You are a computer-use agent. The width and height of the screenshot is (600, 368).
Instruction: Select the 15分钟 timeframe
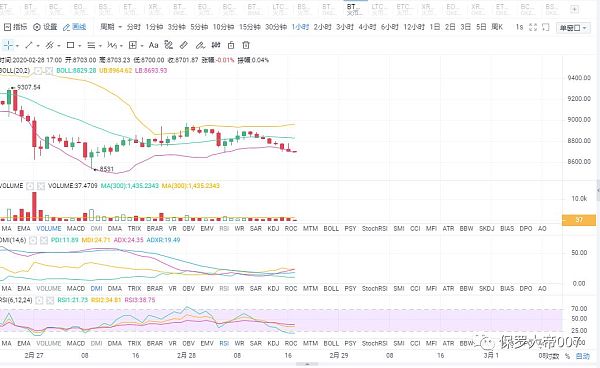[249, 27]
